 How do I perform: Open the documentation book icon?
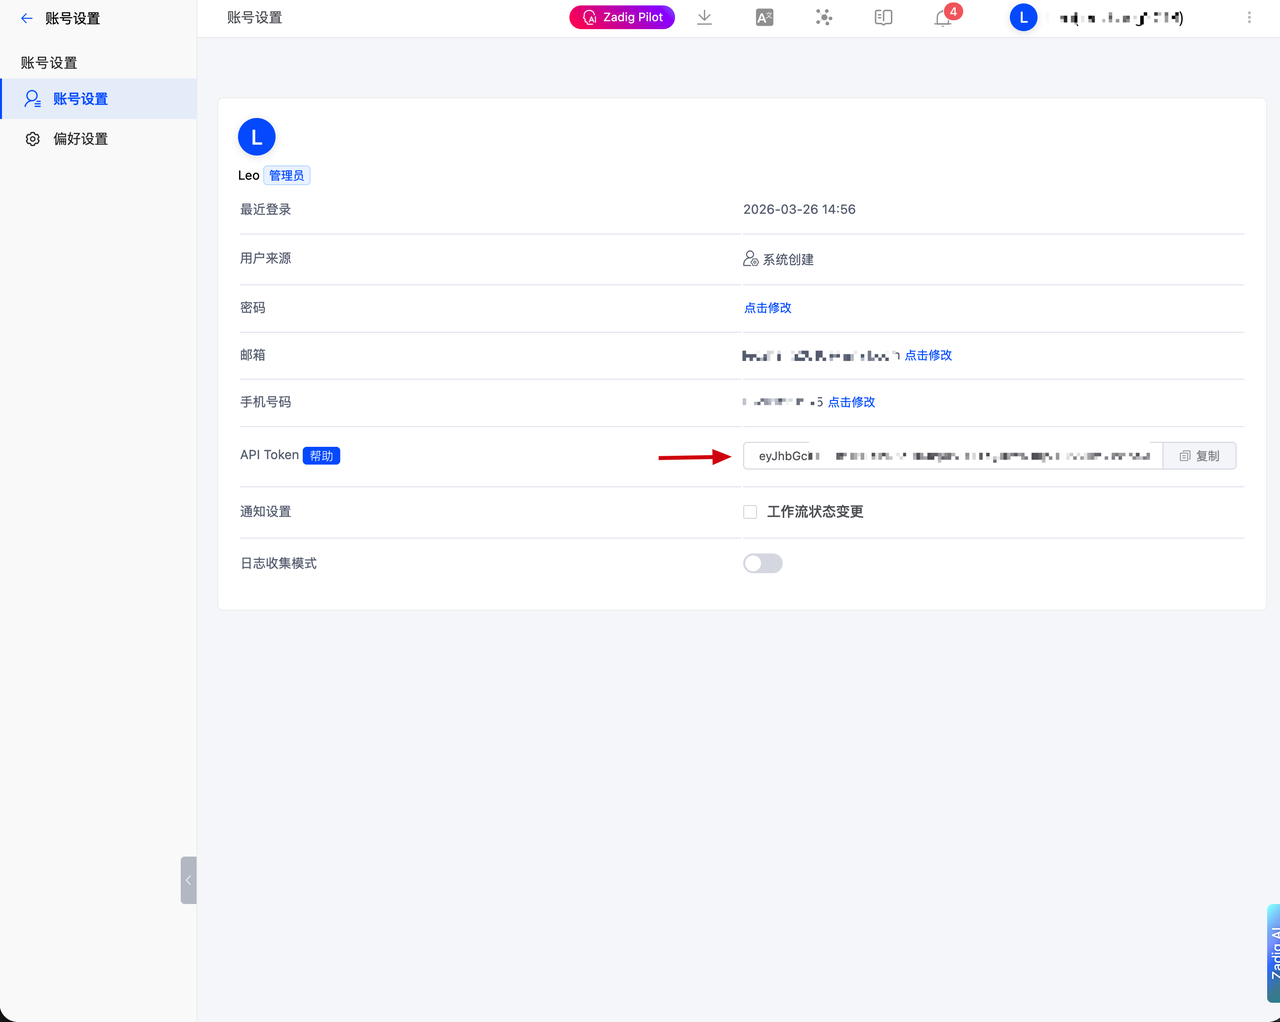tap(883, 17)
